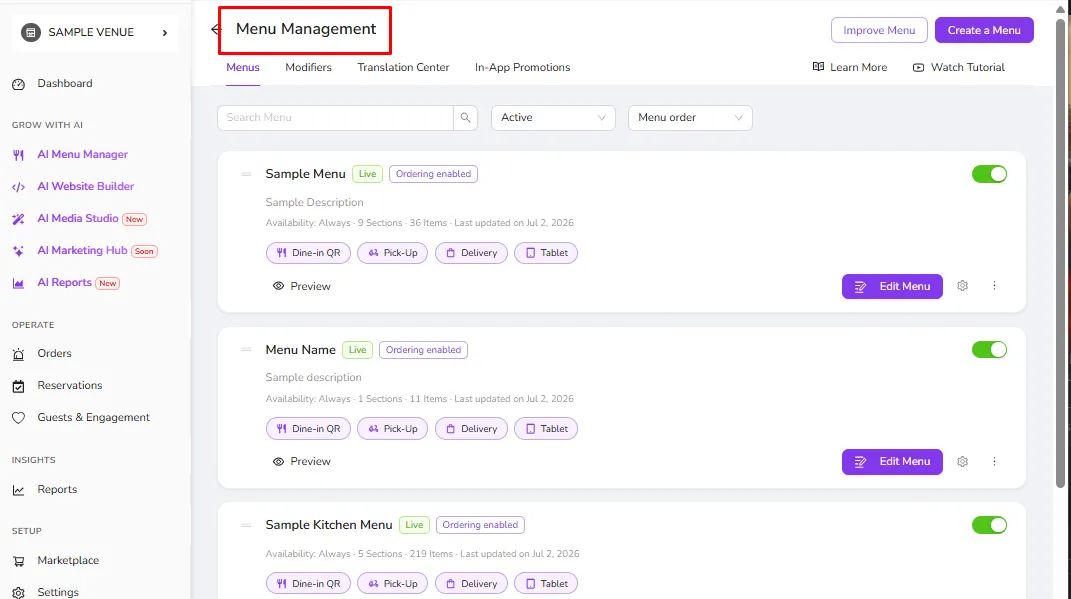The height and width of the screenshot is (599, 1071).
Task: Open the Active status dropdown
Action: pyautogui.click(x=553, y=117)
